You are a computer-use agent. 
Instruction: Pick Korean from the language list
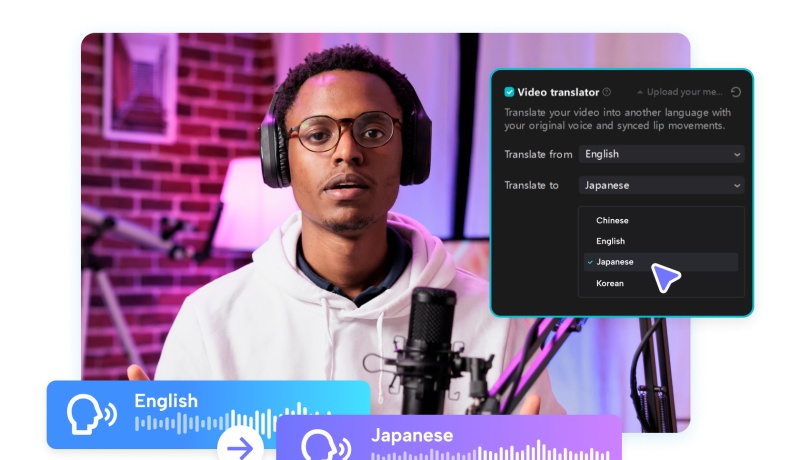coord(610,283)
